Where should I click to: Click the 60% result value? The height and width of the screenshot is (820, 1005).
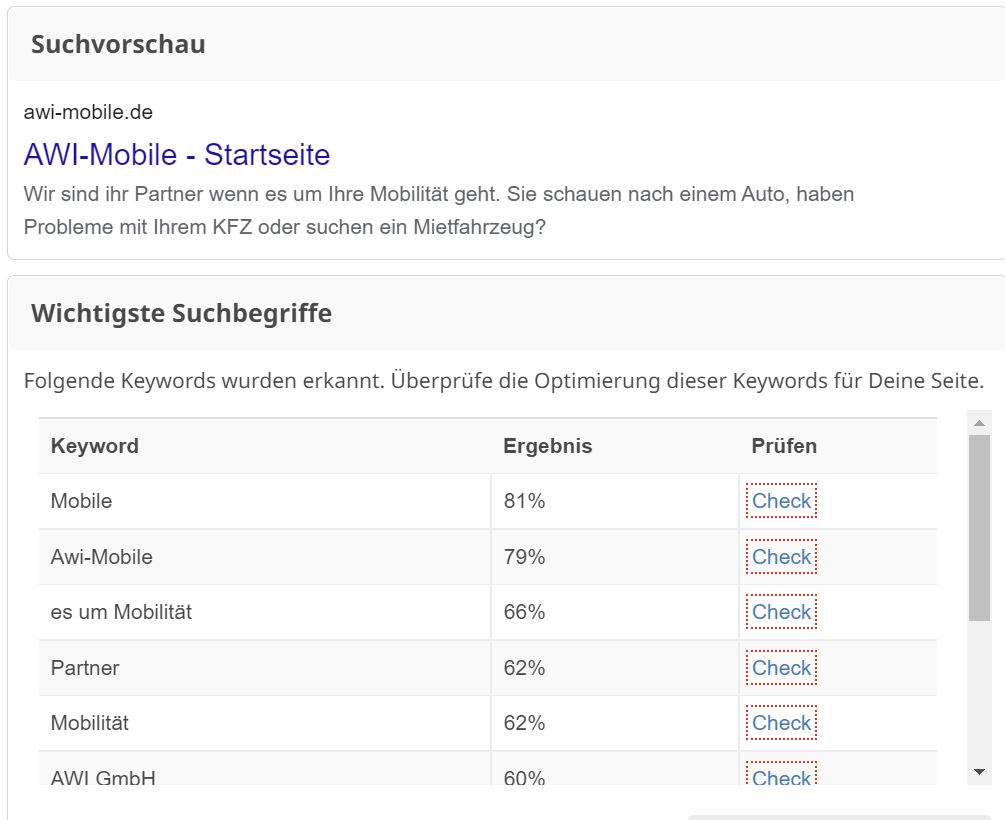pos(524,777)
